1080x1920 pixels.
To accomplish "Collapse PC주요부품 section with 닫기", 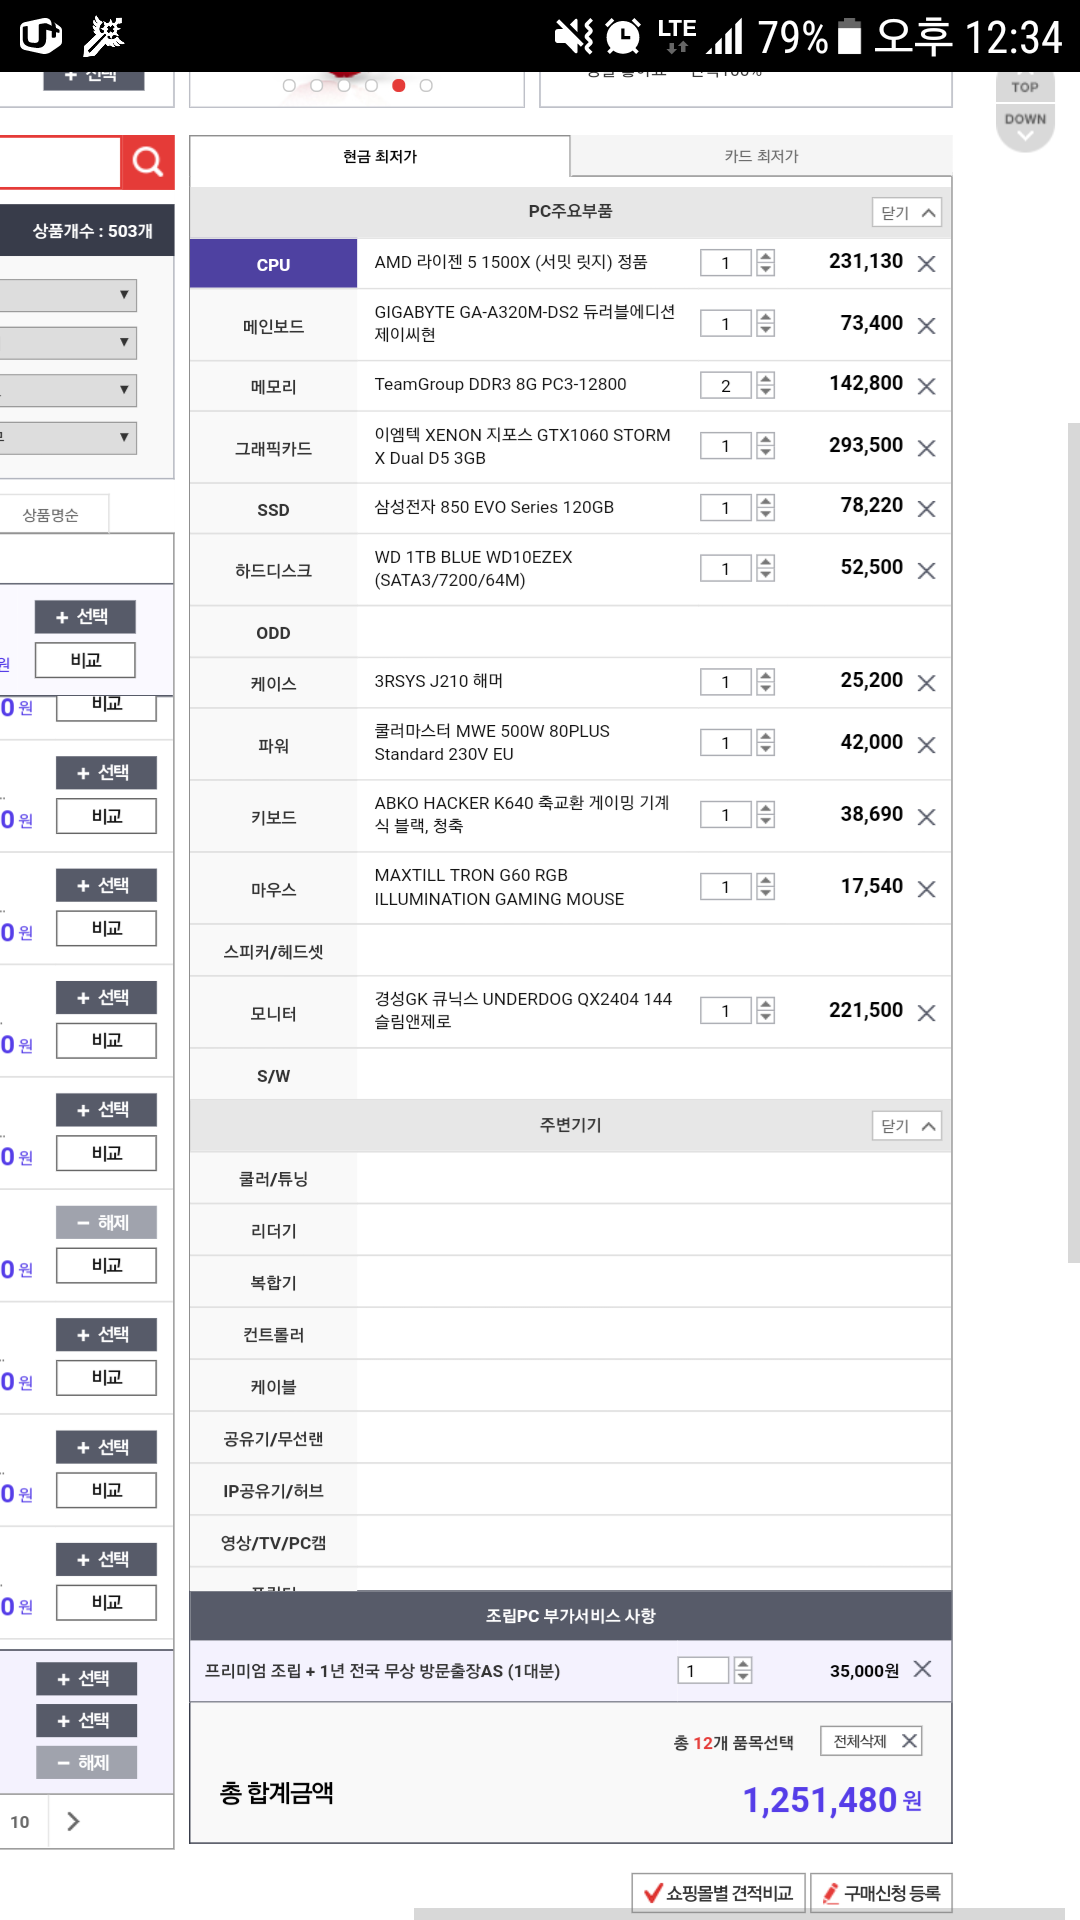I will click(x=906, y=213).
